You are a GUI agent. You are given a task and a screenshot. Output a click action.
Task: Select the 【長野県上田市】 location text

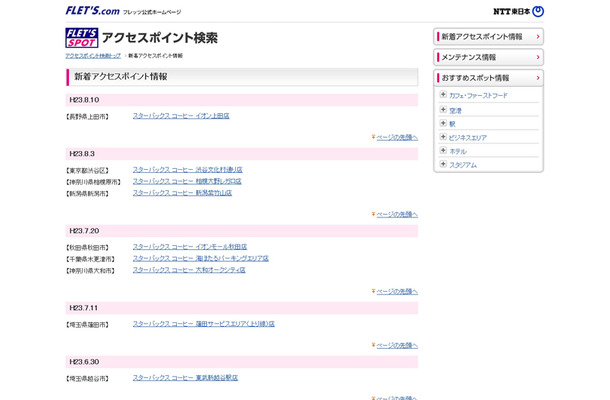[x=87, y=117]
